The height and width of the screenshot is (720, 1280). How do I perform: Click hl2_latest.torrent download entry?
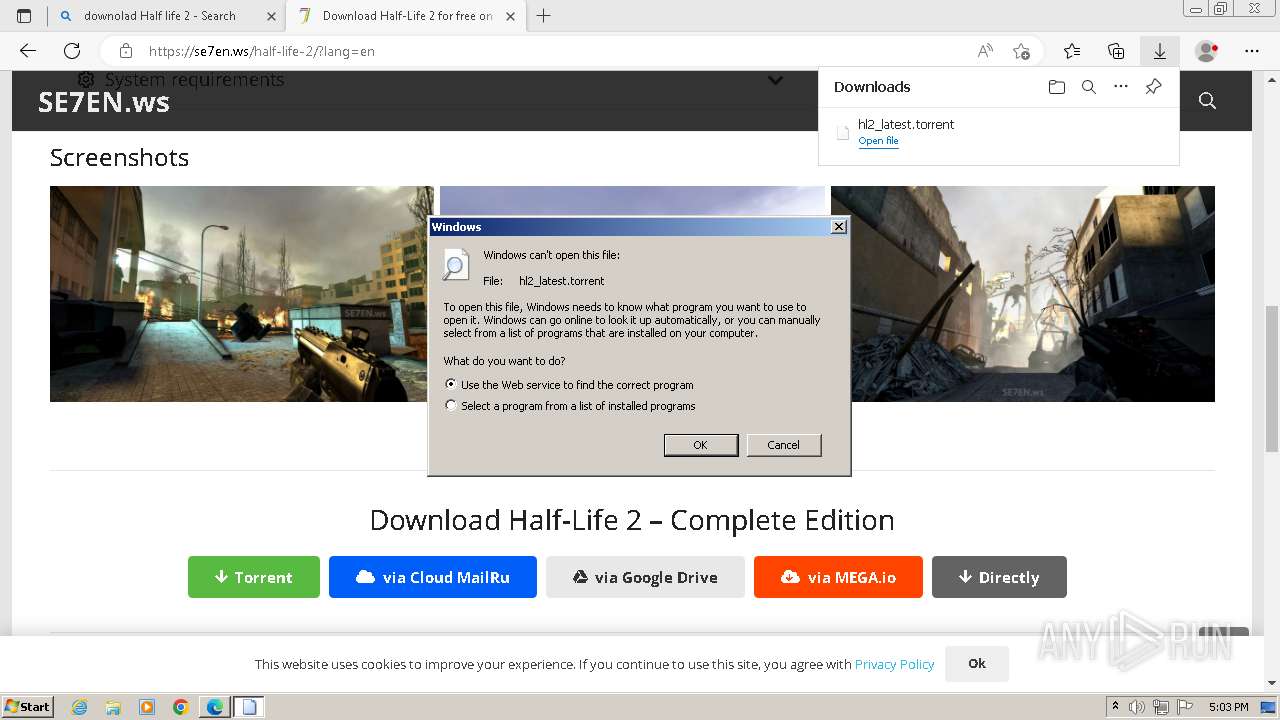point(998,132)
